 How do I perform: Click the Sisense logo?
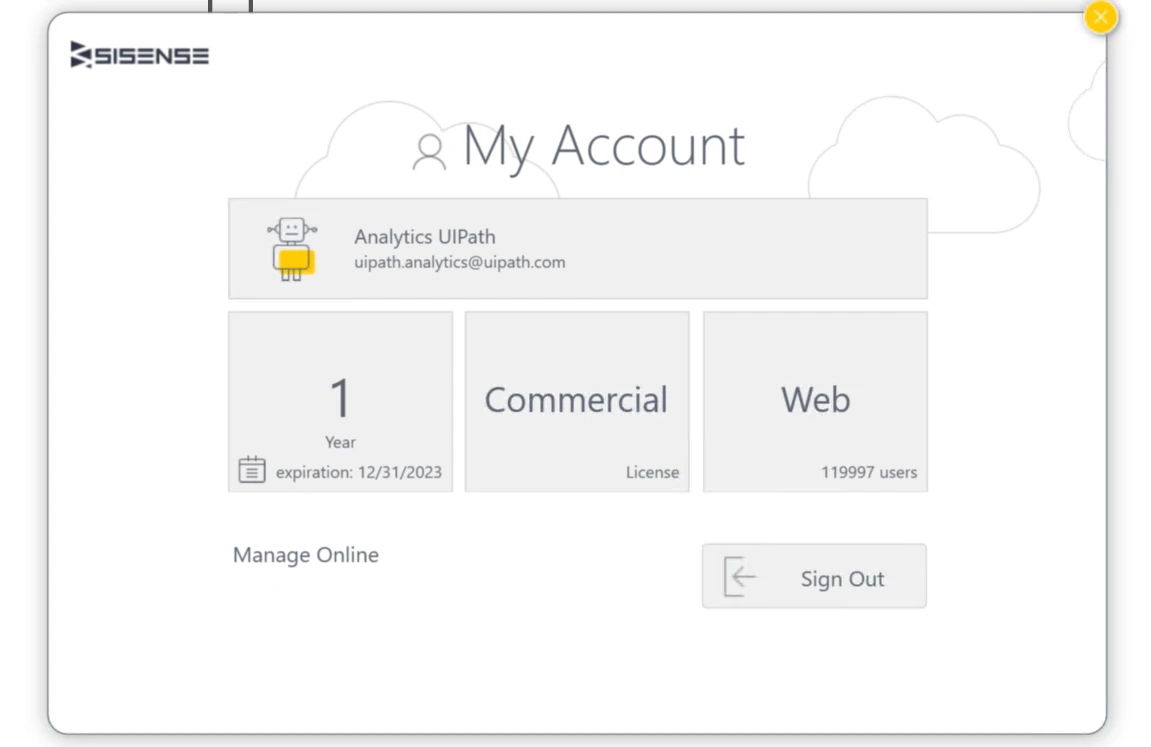tap(139, 55)
